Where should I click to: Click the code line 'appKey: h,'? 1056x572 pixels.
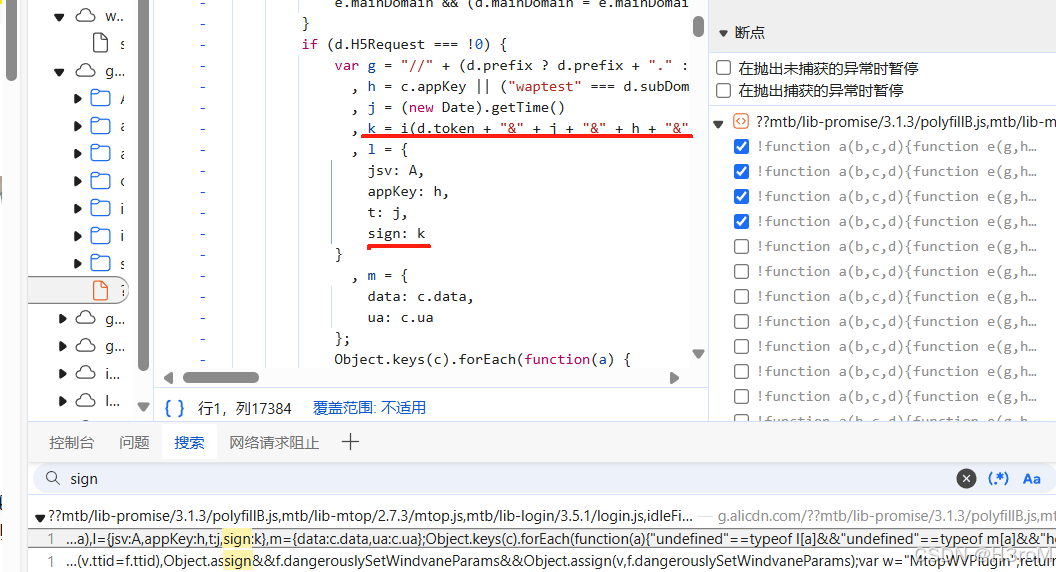point(408,192)
